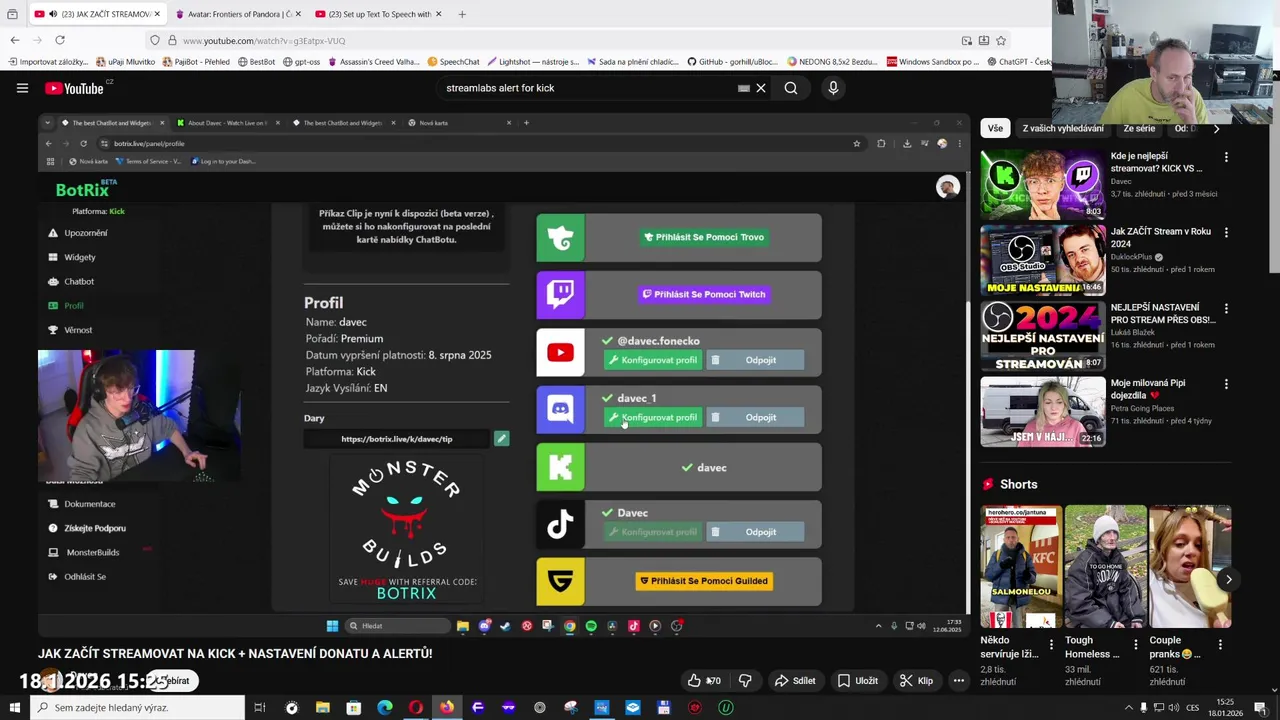Click 'Přihlásit Se Pomocí Trovo' in video
This screenshot has width=1280, height=720.
704,237
